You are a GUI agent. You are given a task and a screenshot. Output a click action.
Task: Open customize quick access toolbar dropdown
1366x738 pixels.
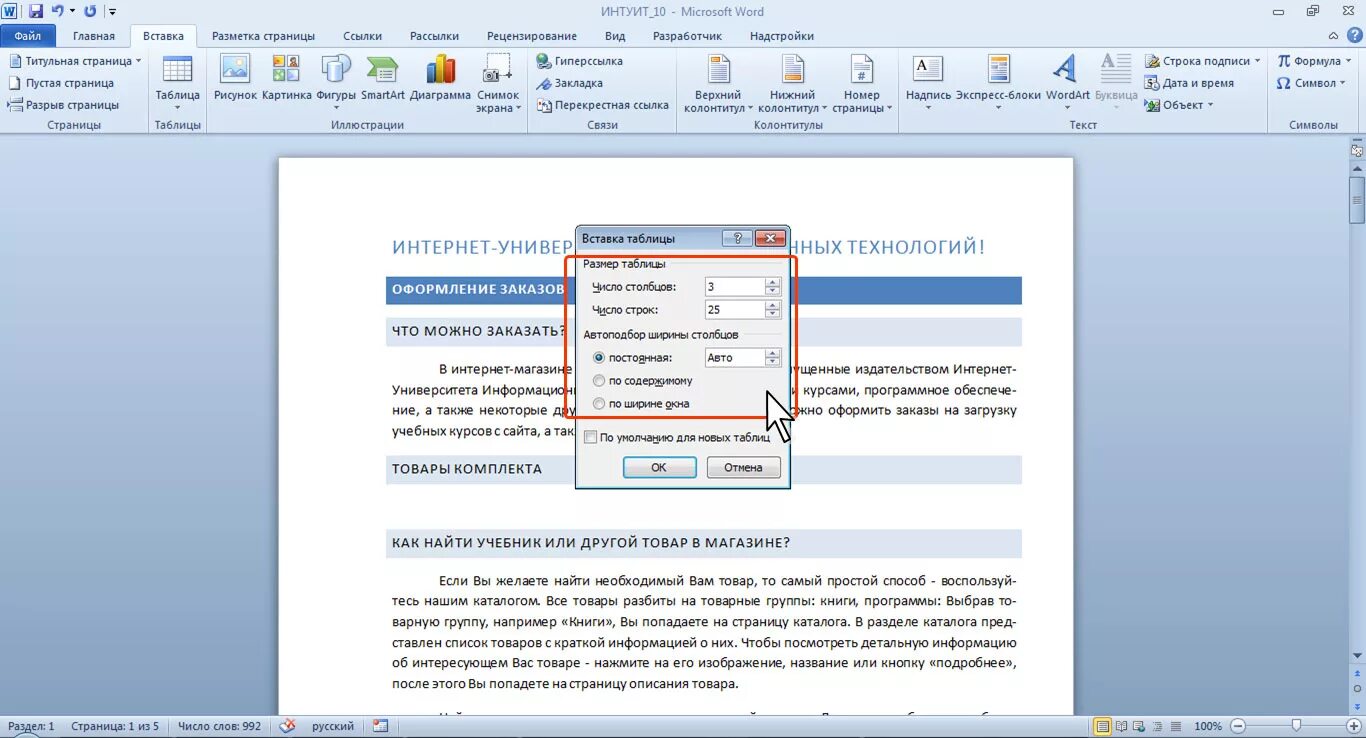coord(112,11)
